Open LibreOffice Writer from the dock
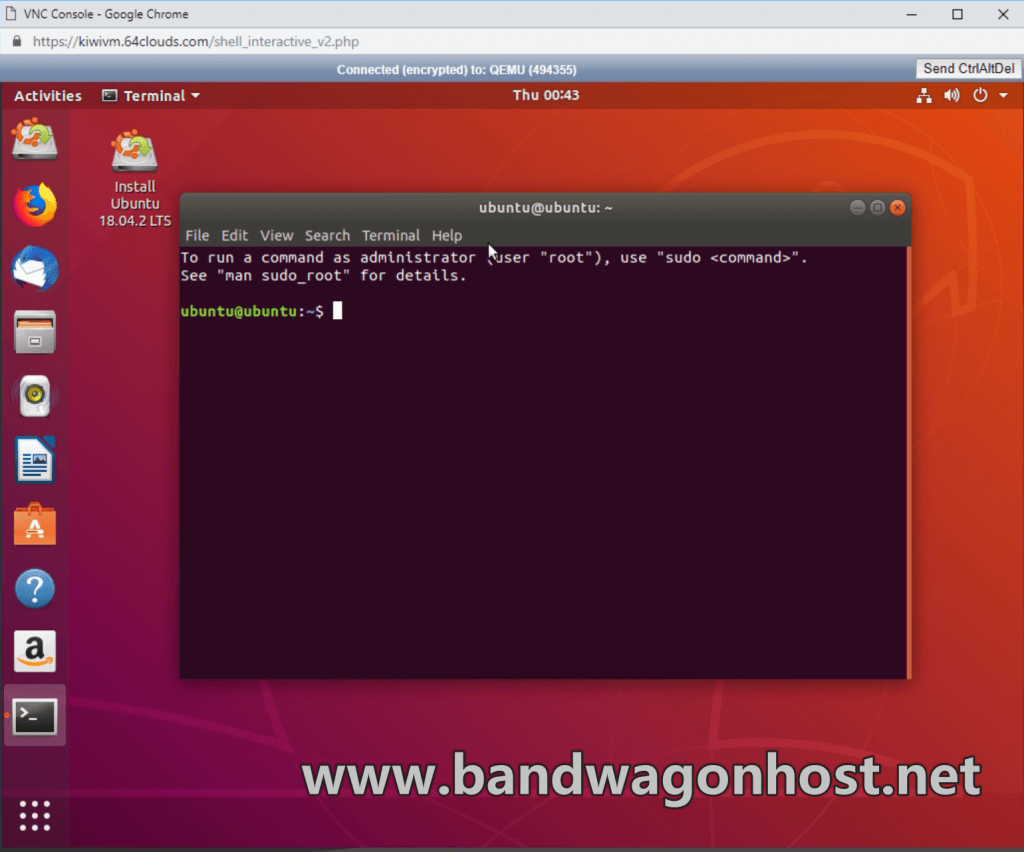Image resolution: width=1024 pixels, height=852 pixels. click(35, 460)
